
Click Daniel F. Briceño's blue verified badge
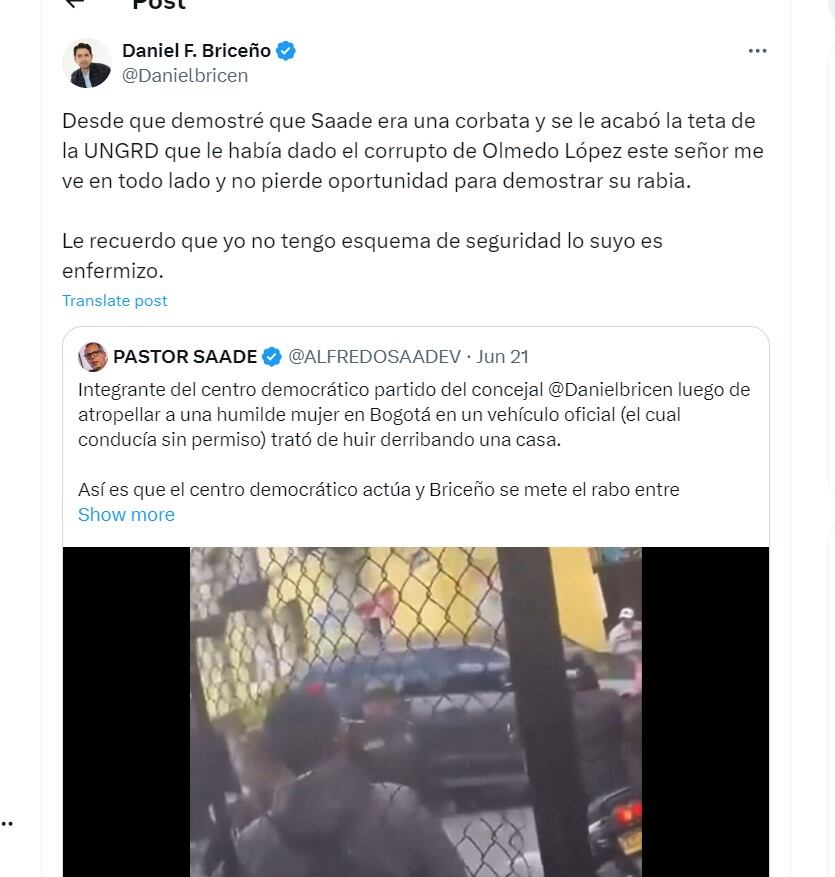[x=286, y=51]
